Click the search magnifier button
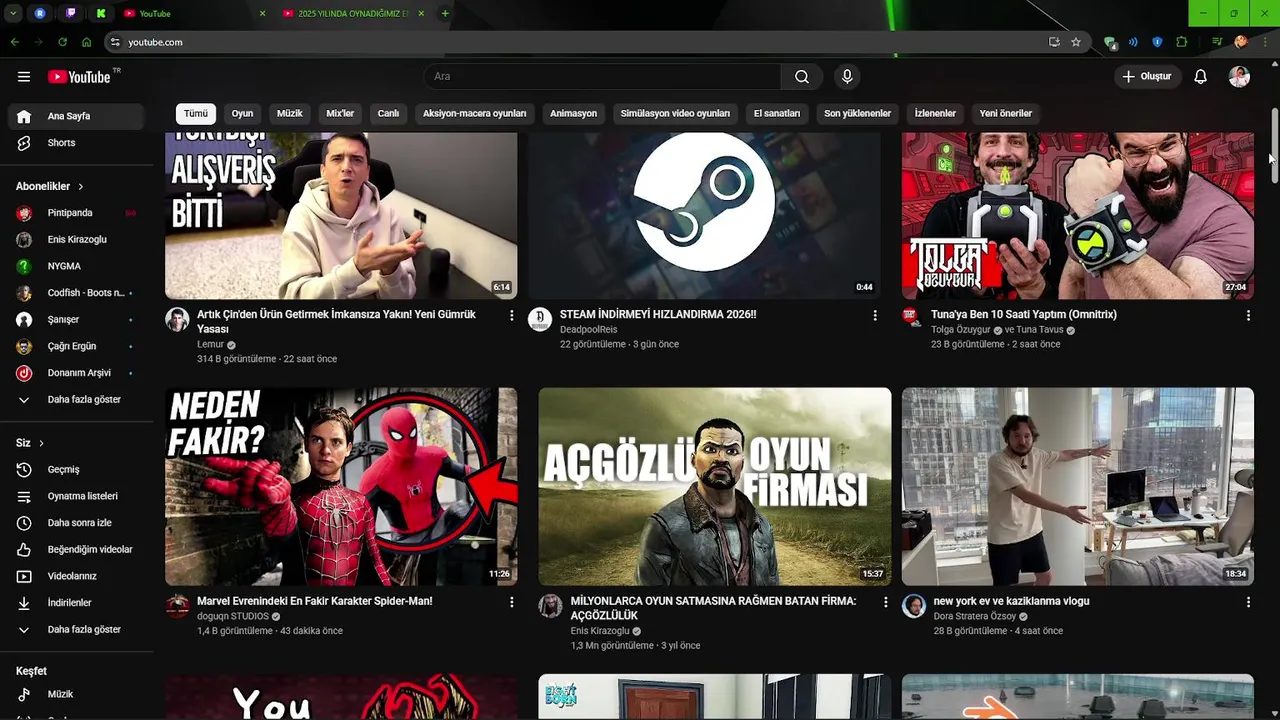The width and height of the screenshot is (1280, 720). pos(802,77)
